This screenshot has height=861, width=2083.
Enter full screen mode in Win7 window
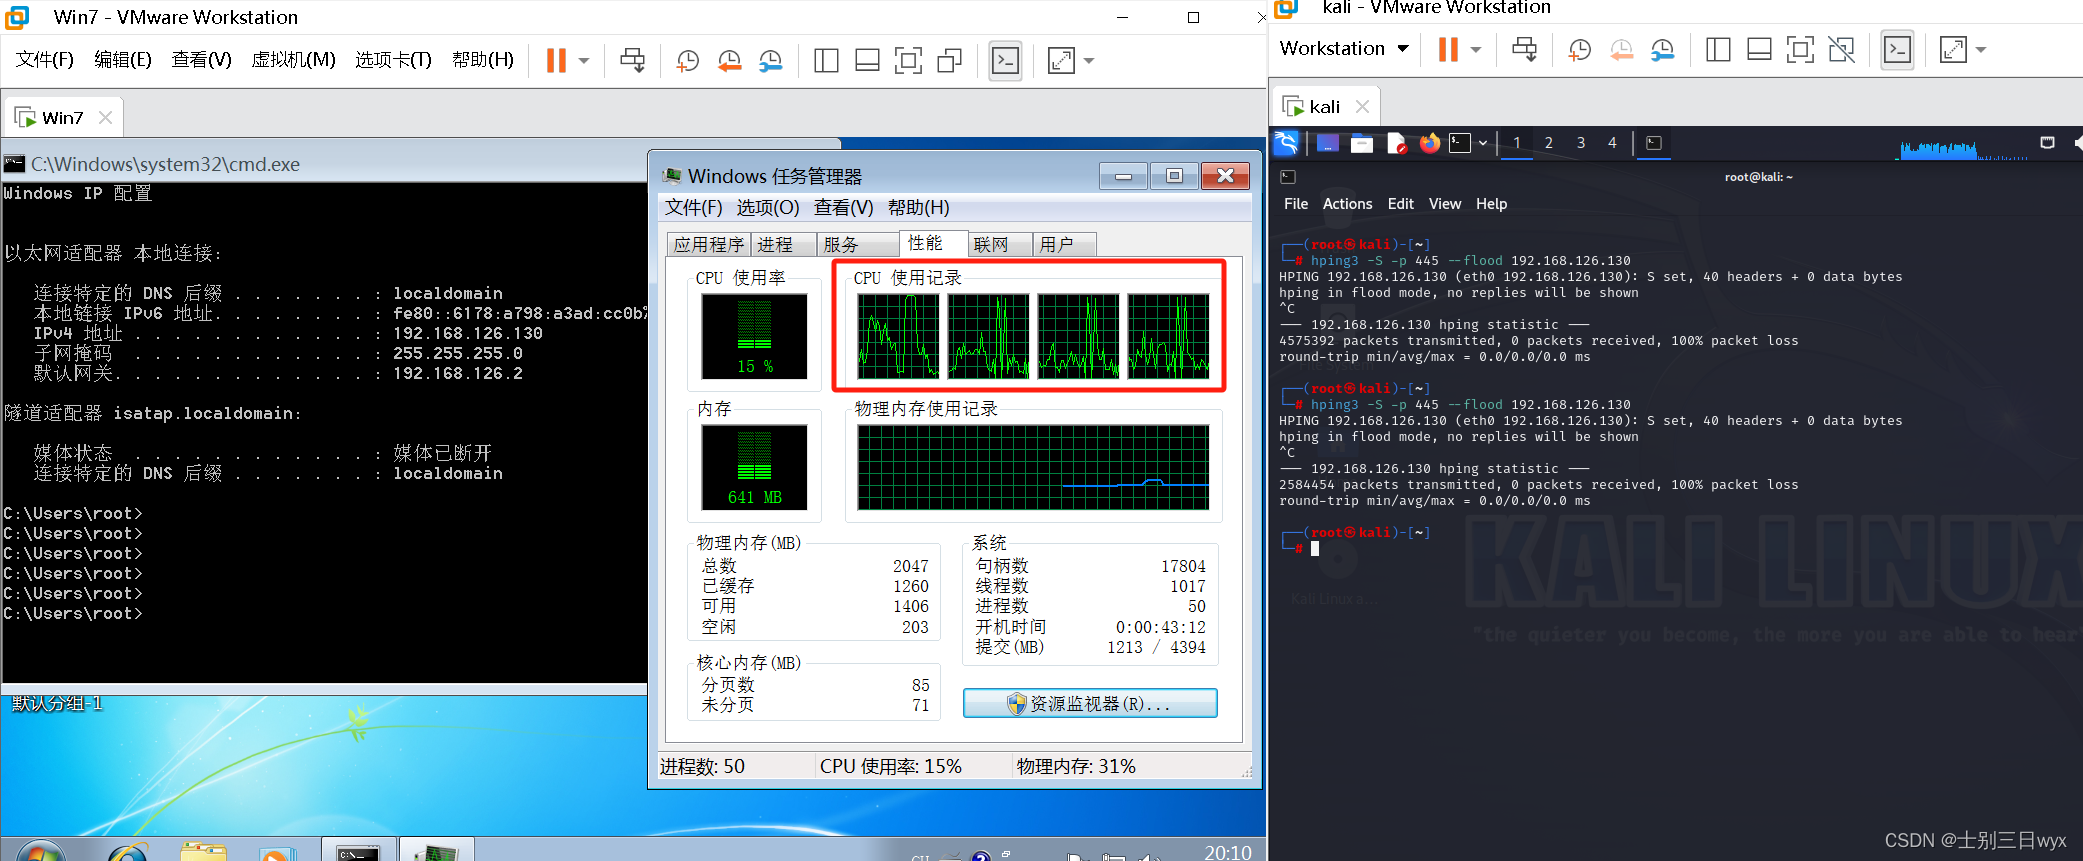click(x=908, y=61)
